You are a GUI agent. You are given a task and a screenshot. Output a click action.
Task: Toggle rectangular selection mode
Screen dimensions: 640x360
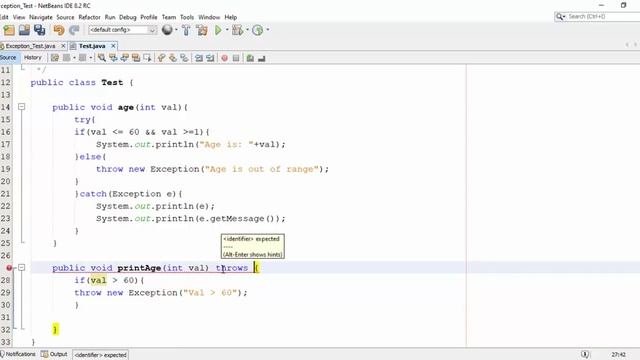coord(147,58)
